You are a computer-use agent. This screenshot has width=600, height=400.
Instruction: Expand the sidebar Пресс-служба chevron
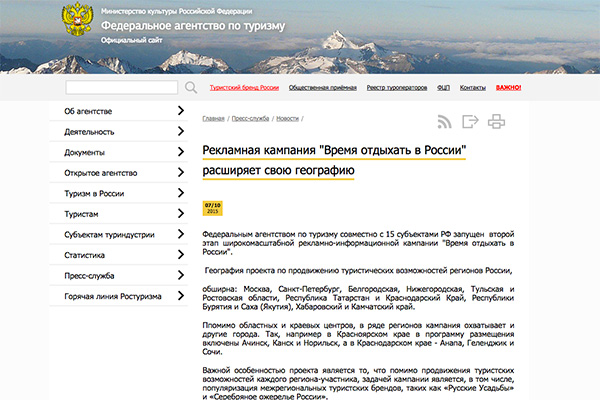click(181, 275)
